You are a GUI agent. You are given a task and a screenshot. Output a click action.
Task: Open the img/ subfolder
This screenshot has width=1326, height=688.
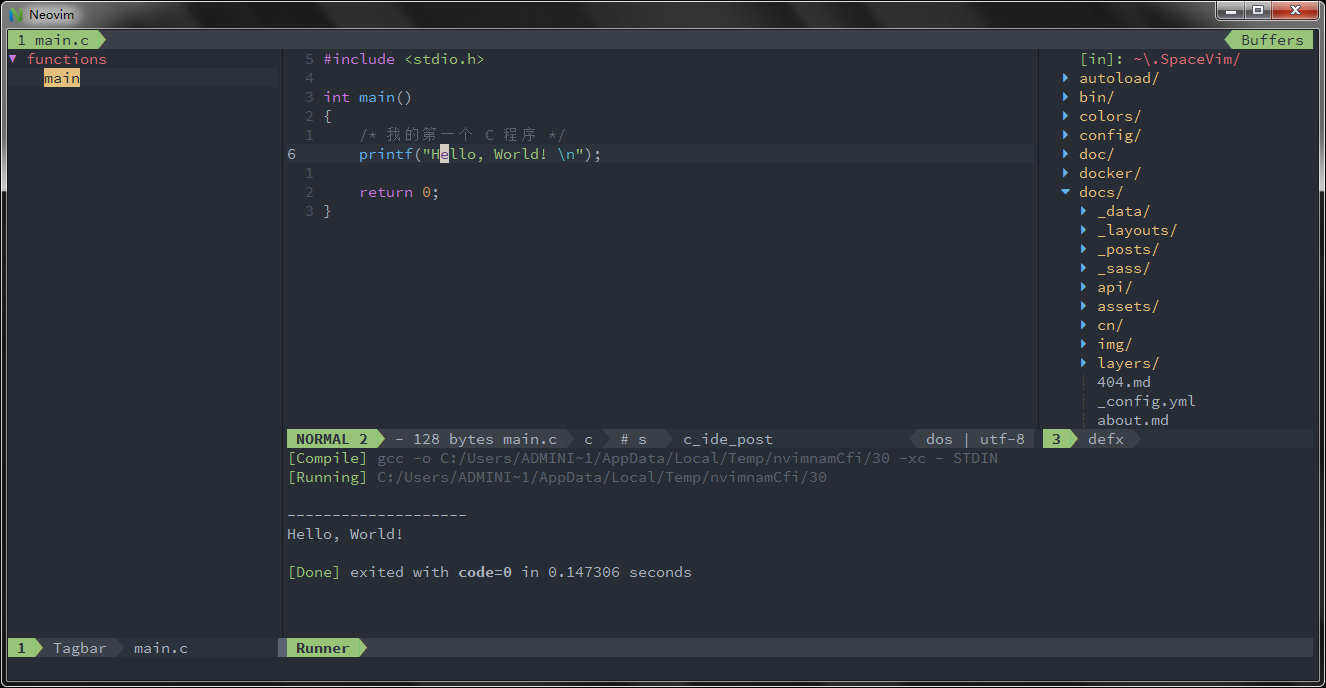pyautogui.click(x=1114, y=344)
